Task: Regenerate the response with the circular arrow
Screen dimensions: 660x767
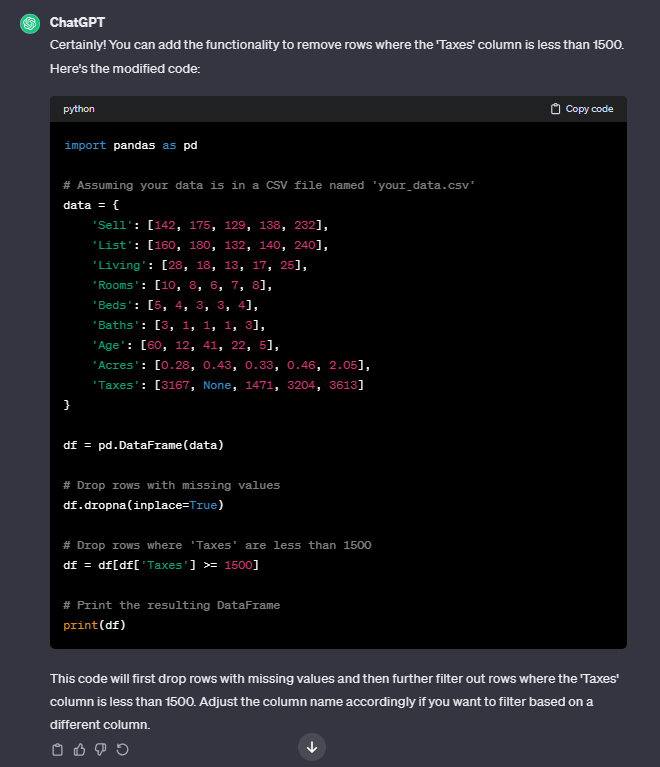Action: point(123,749)
